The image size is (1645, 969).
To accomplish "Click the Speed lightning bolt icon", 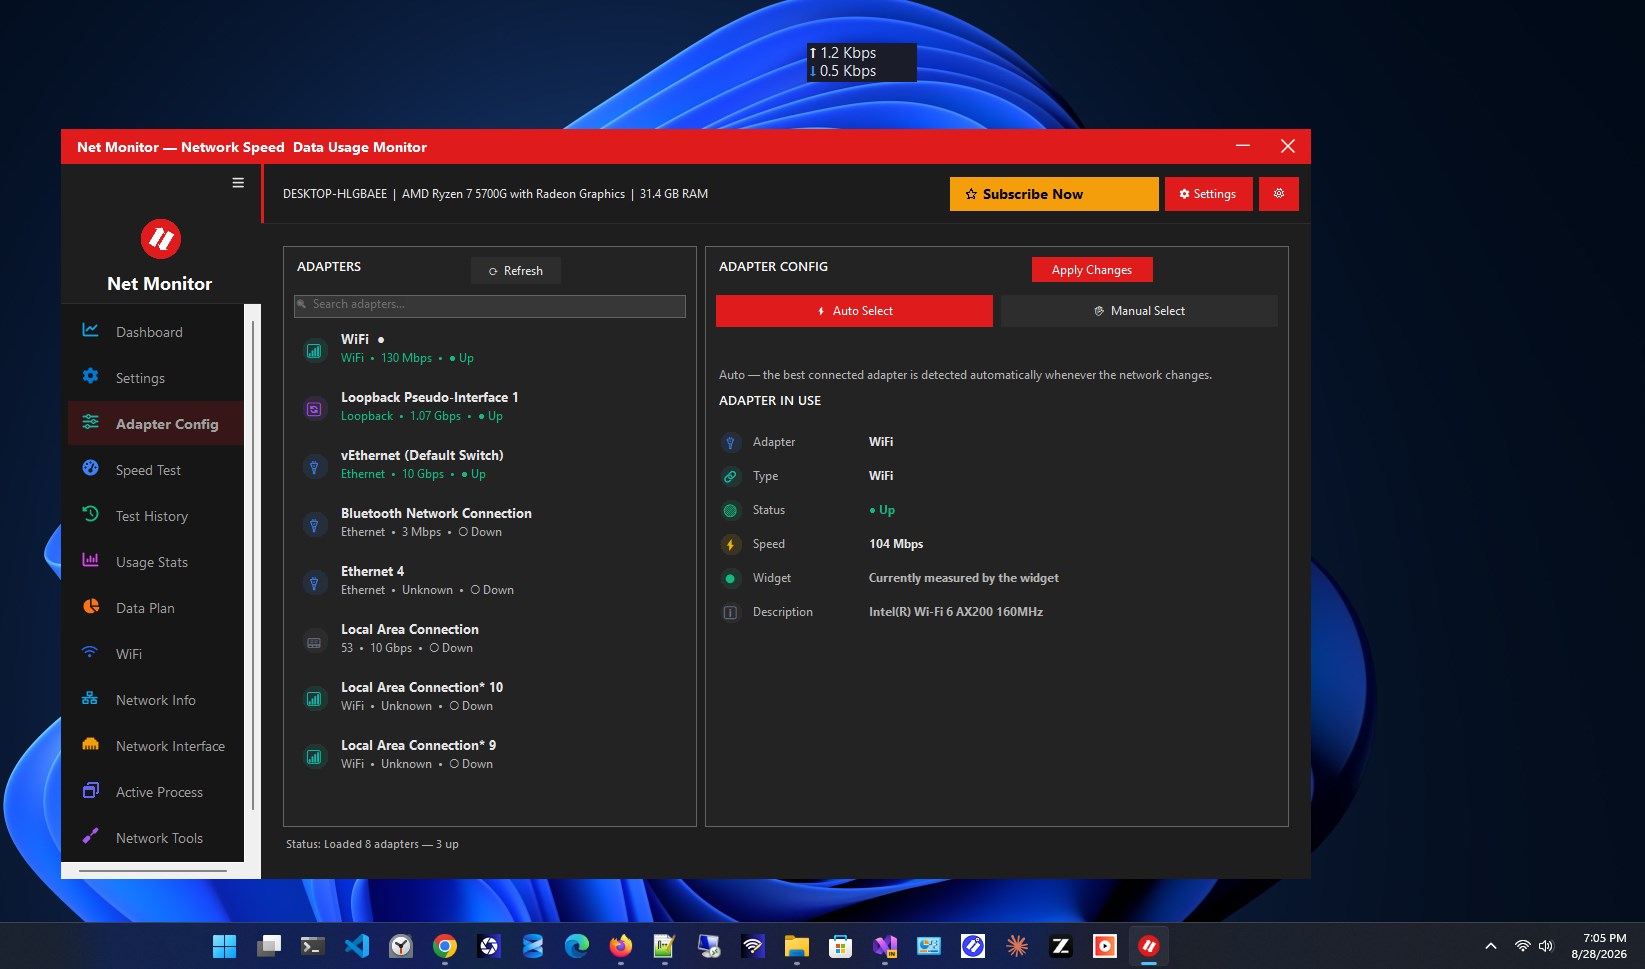I will pos(730,545).
